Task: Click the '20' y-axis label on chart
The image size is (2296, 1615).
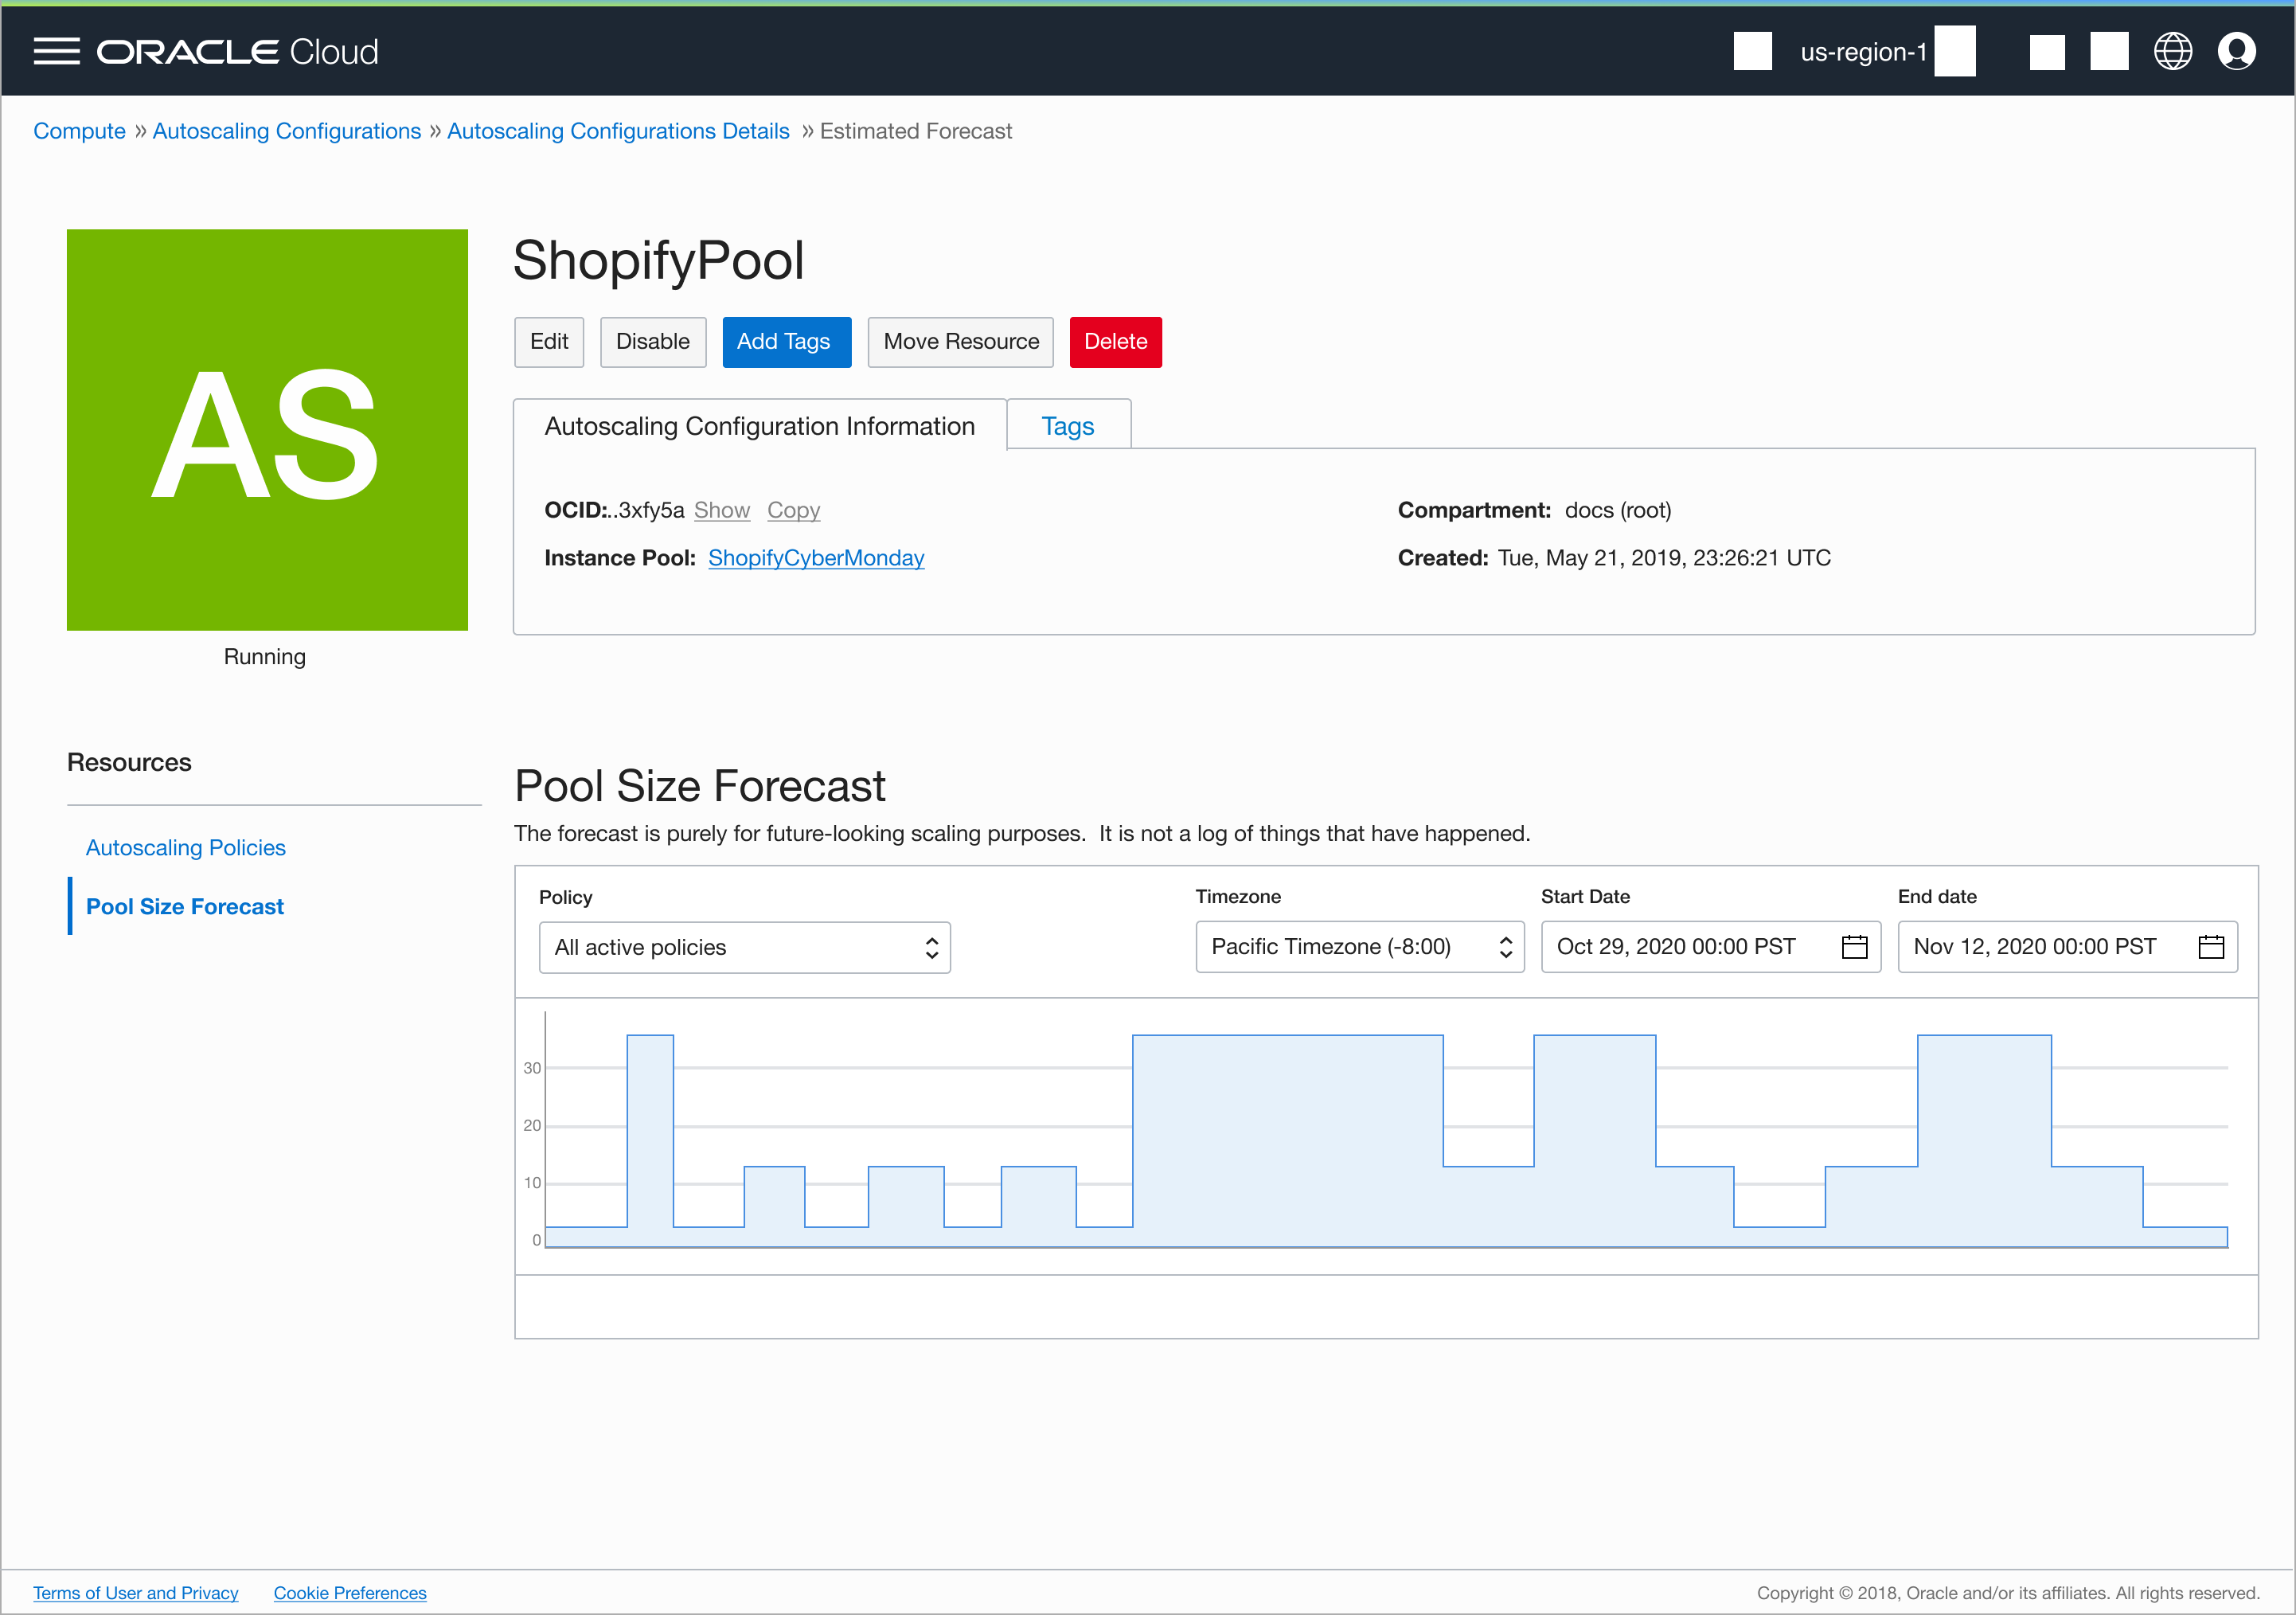Action: 532,1125
